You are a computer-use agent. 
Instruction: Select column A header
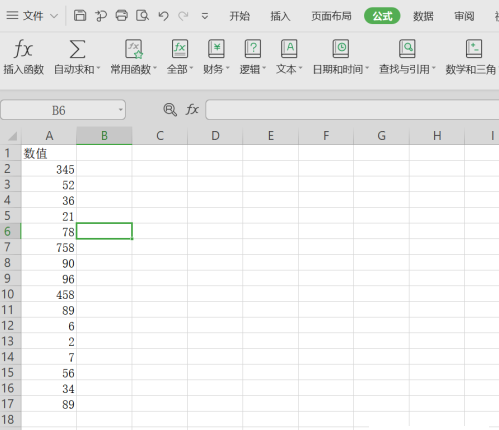pyautogui.click(x=49, y=136)
